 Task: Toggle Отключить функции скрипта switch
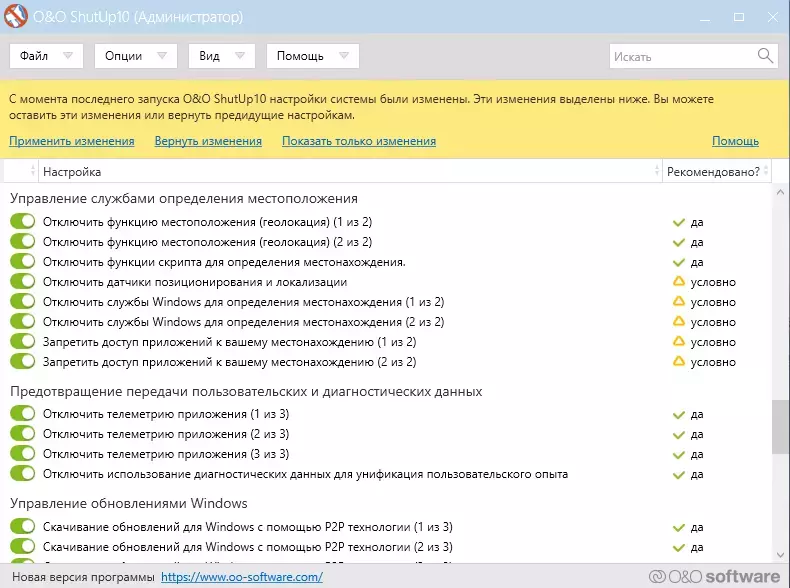(x=23, y=262)
